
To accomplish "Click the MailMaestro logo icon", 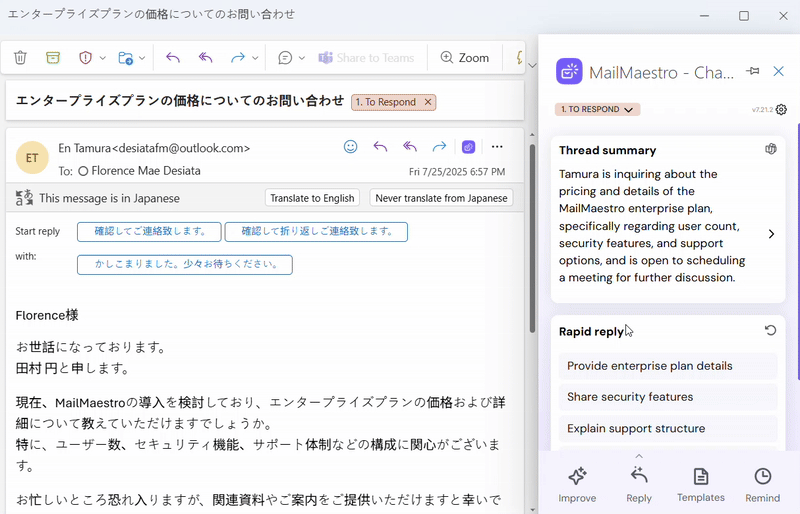I will (x=569, y=71).
